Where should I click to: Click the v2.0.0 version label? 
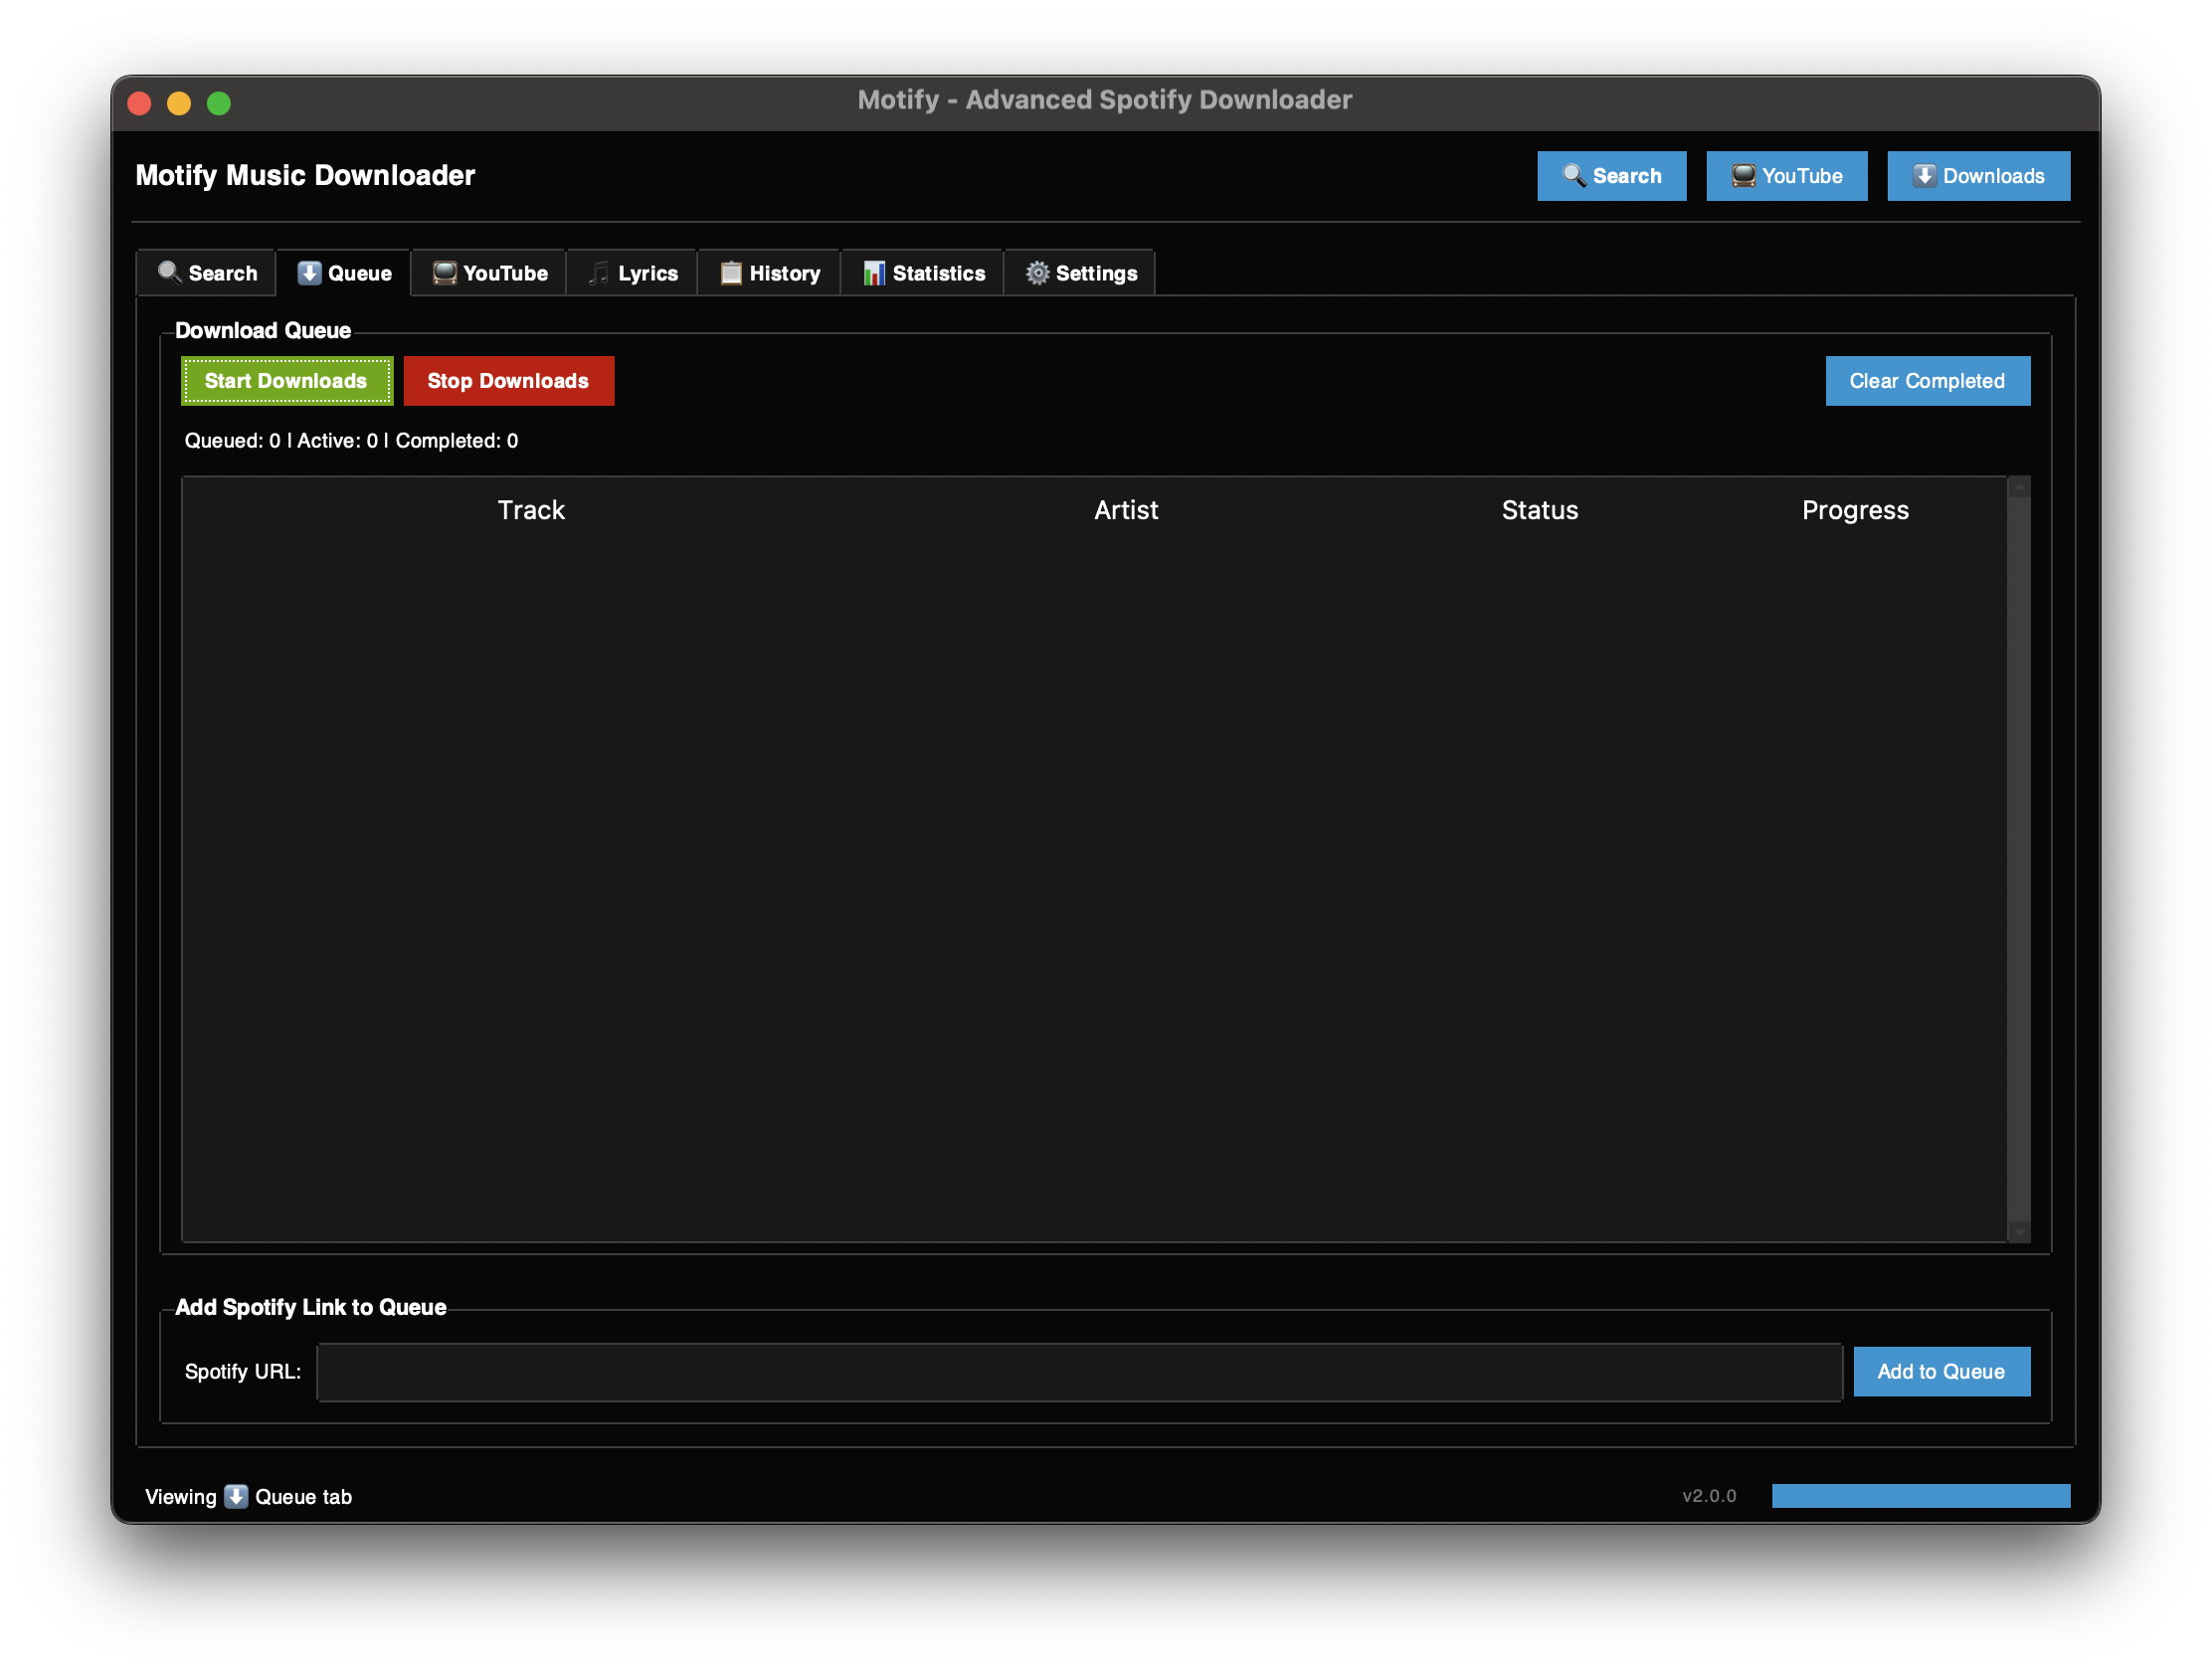1709,1496
